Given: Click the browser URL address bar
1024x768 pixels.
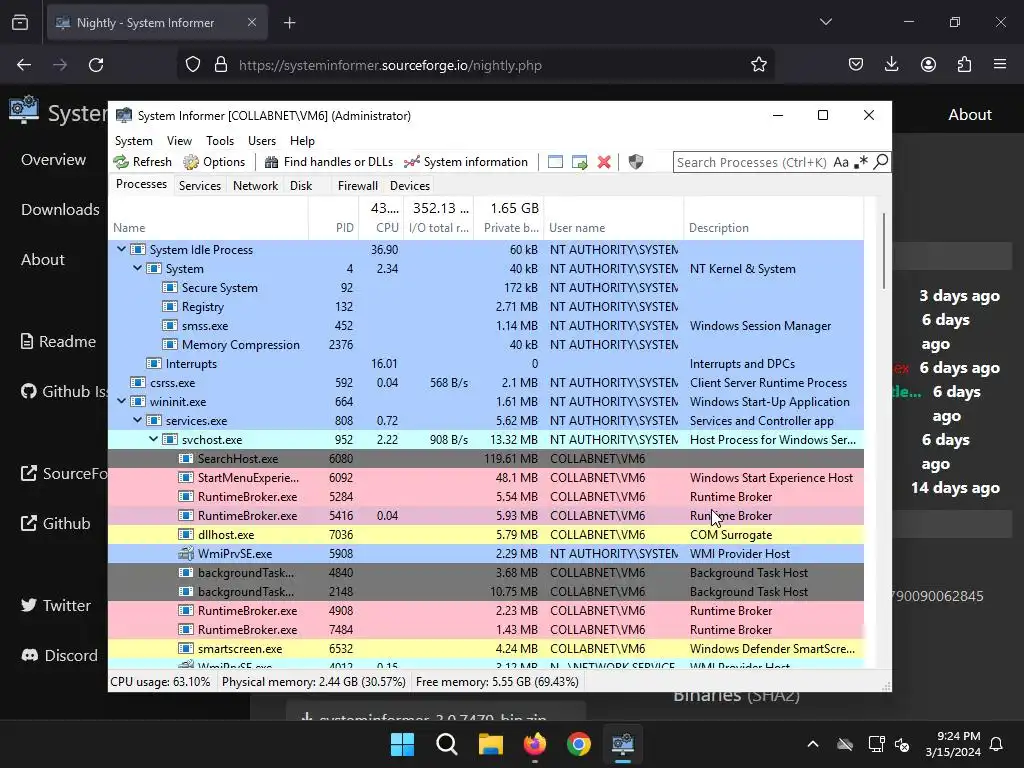Looking at the screenshot, I should (477, 65).
